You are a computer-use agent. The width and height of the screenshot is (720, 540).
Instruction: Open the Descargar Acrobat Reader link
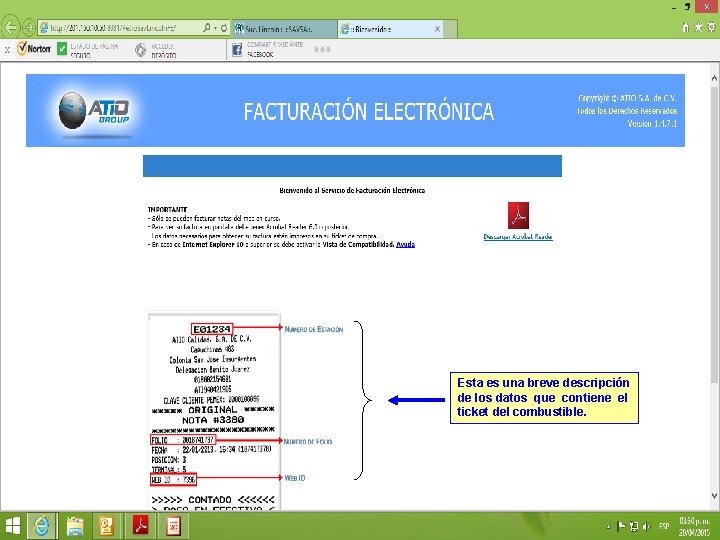518,237
